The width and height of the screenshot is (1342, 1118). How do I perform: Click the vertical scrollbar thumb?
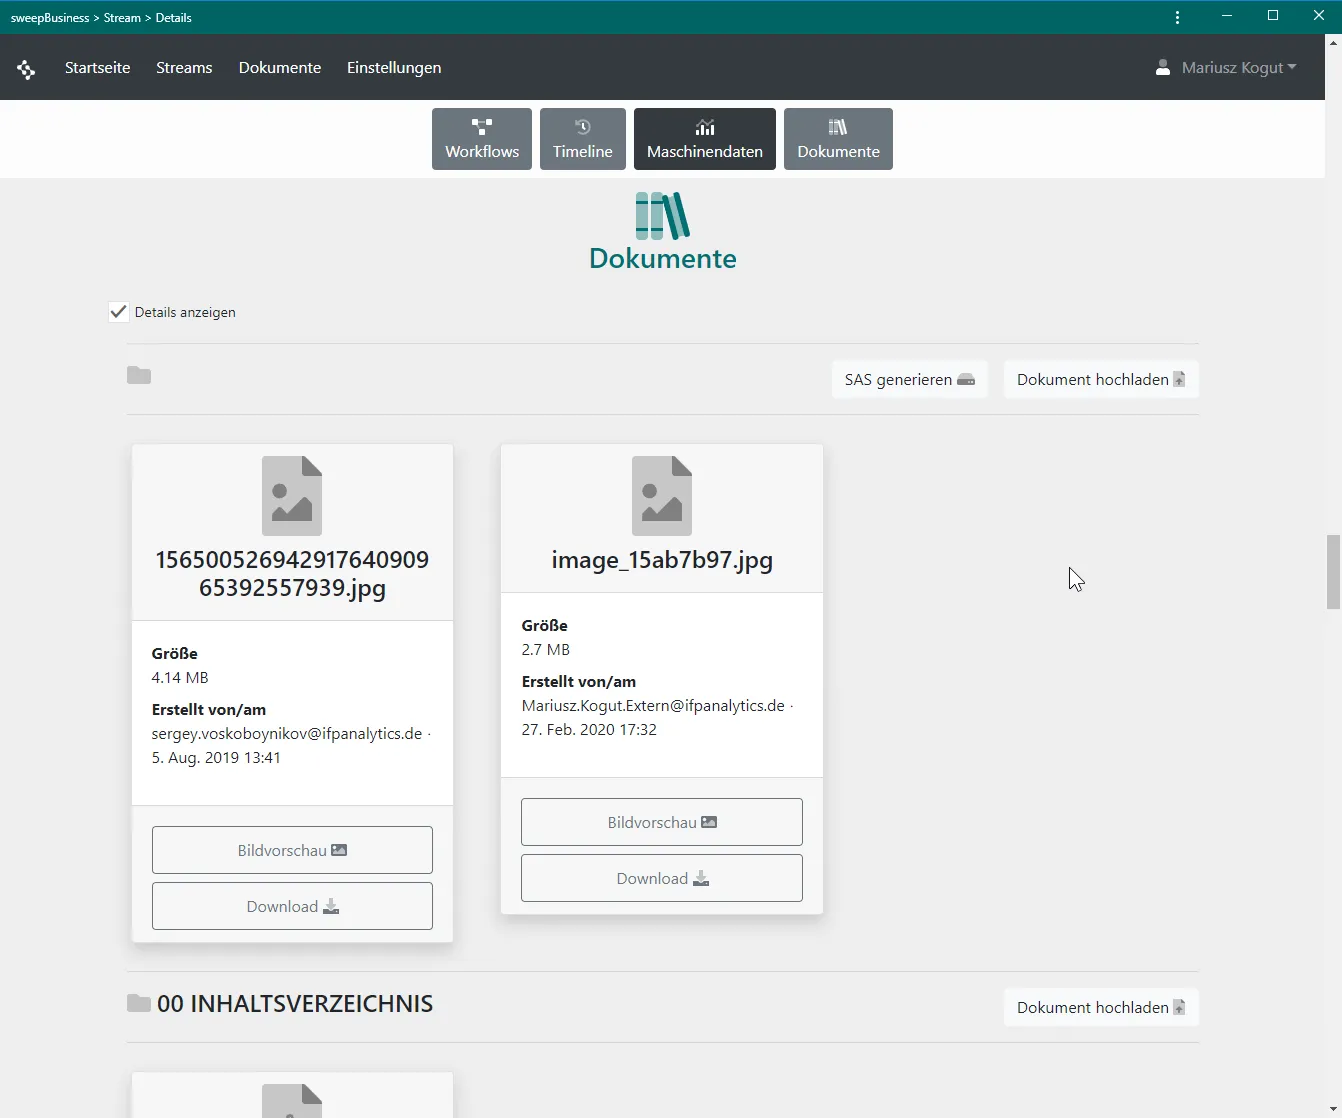pyautogui.click(x=1333, y=572)
